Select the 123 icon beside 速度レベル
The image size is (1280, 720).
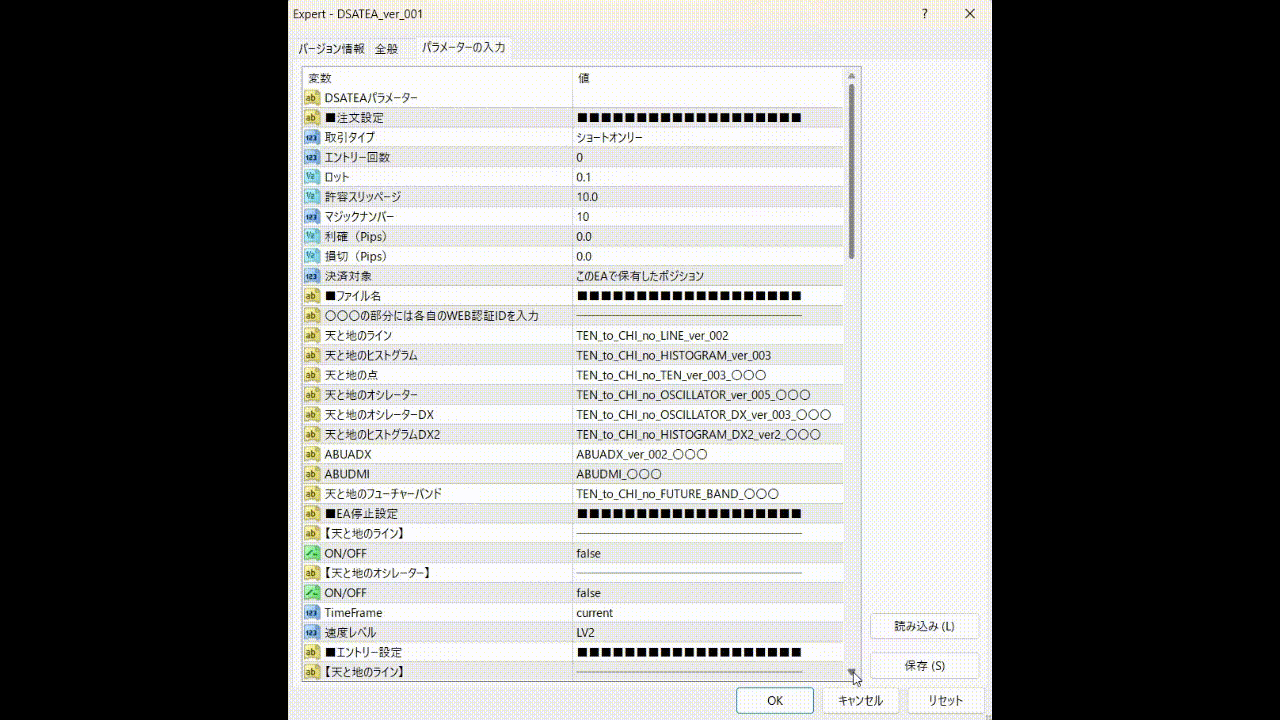pos(312,633)
